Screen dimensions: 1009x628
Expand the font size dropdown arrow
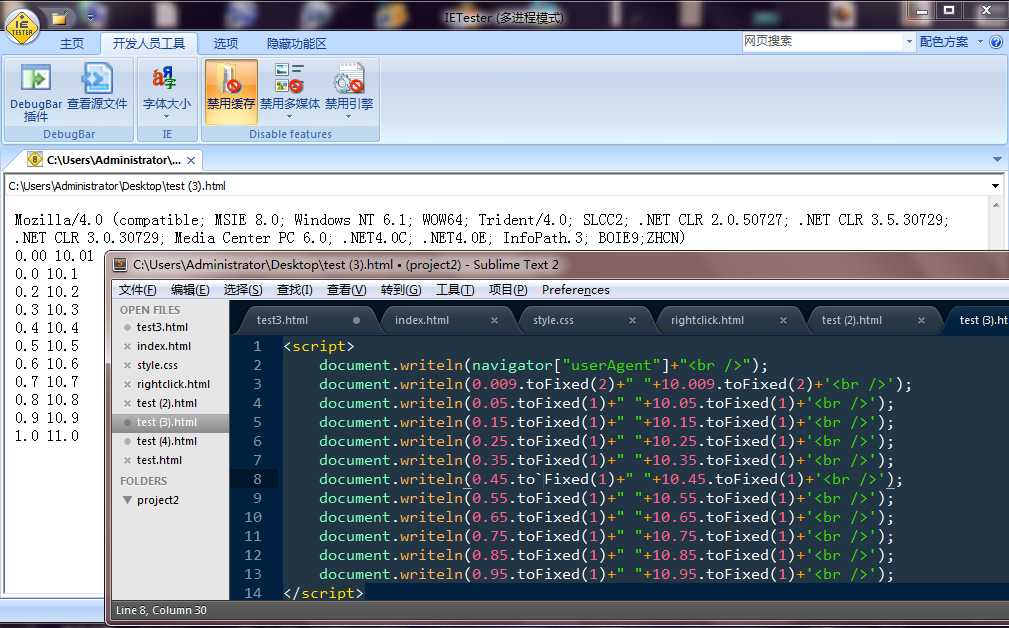pyautogui.click(x=167, y=116)
